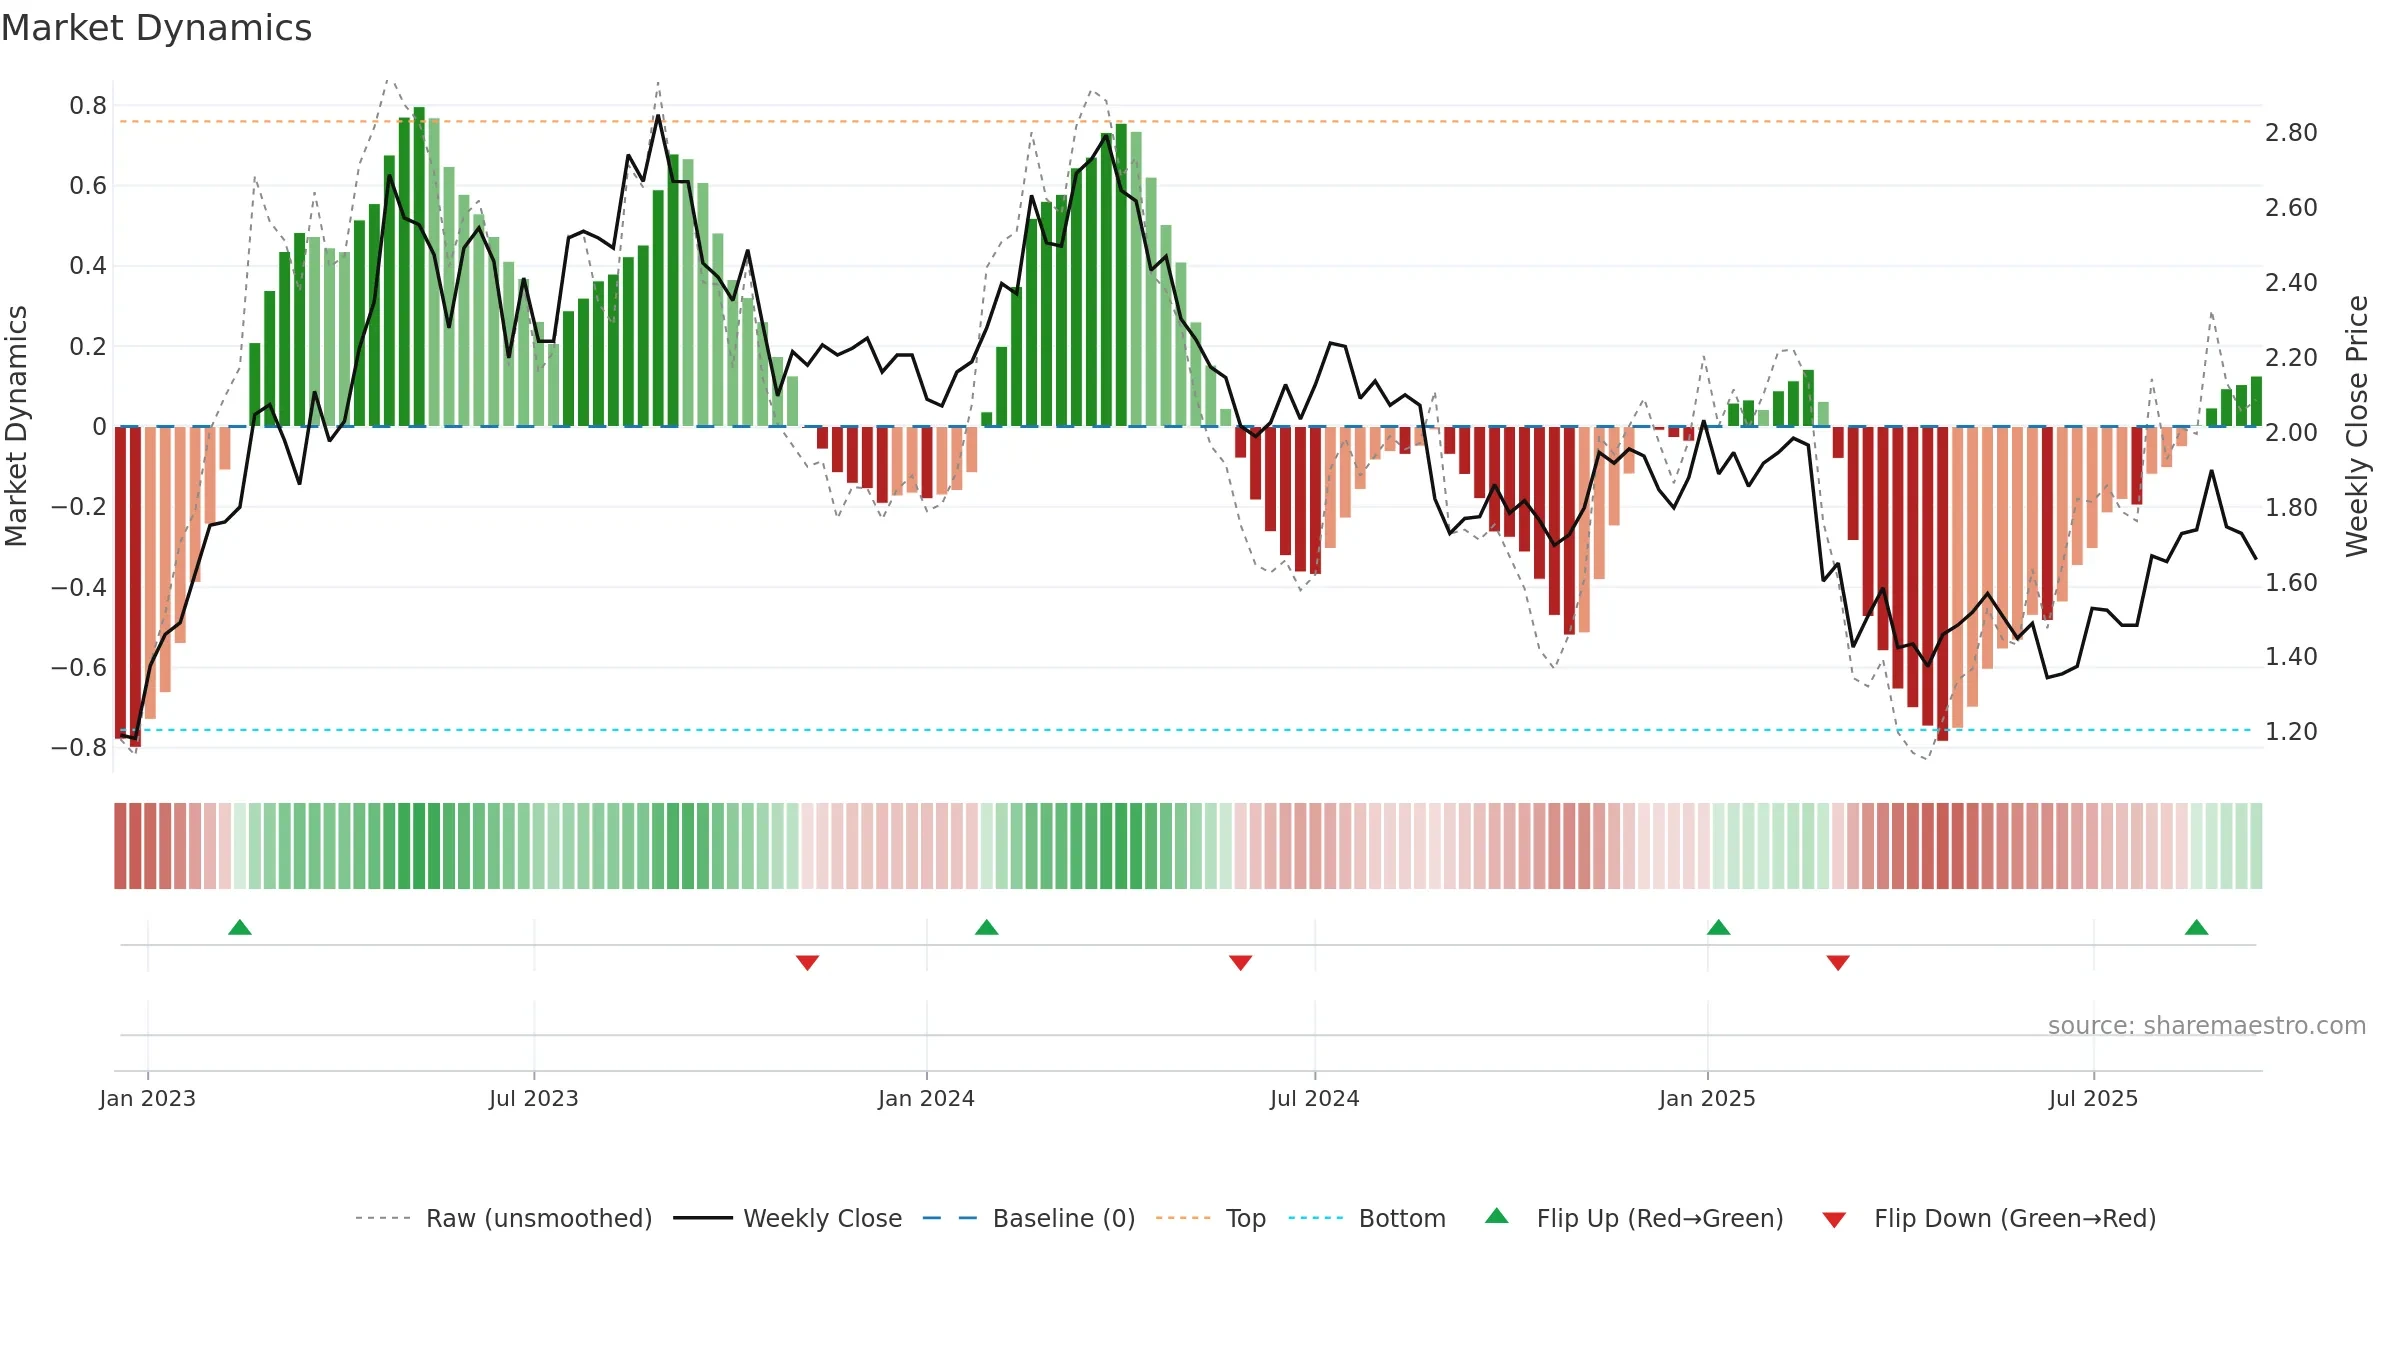The width and height of the screenshot is (2400, 1350).
Task: Click the sharemaestro.com source text
Action: pyautogui.click(x=2207, y=1025)
